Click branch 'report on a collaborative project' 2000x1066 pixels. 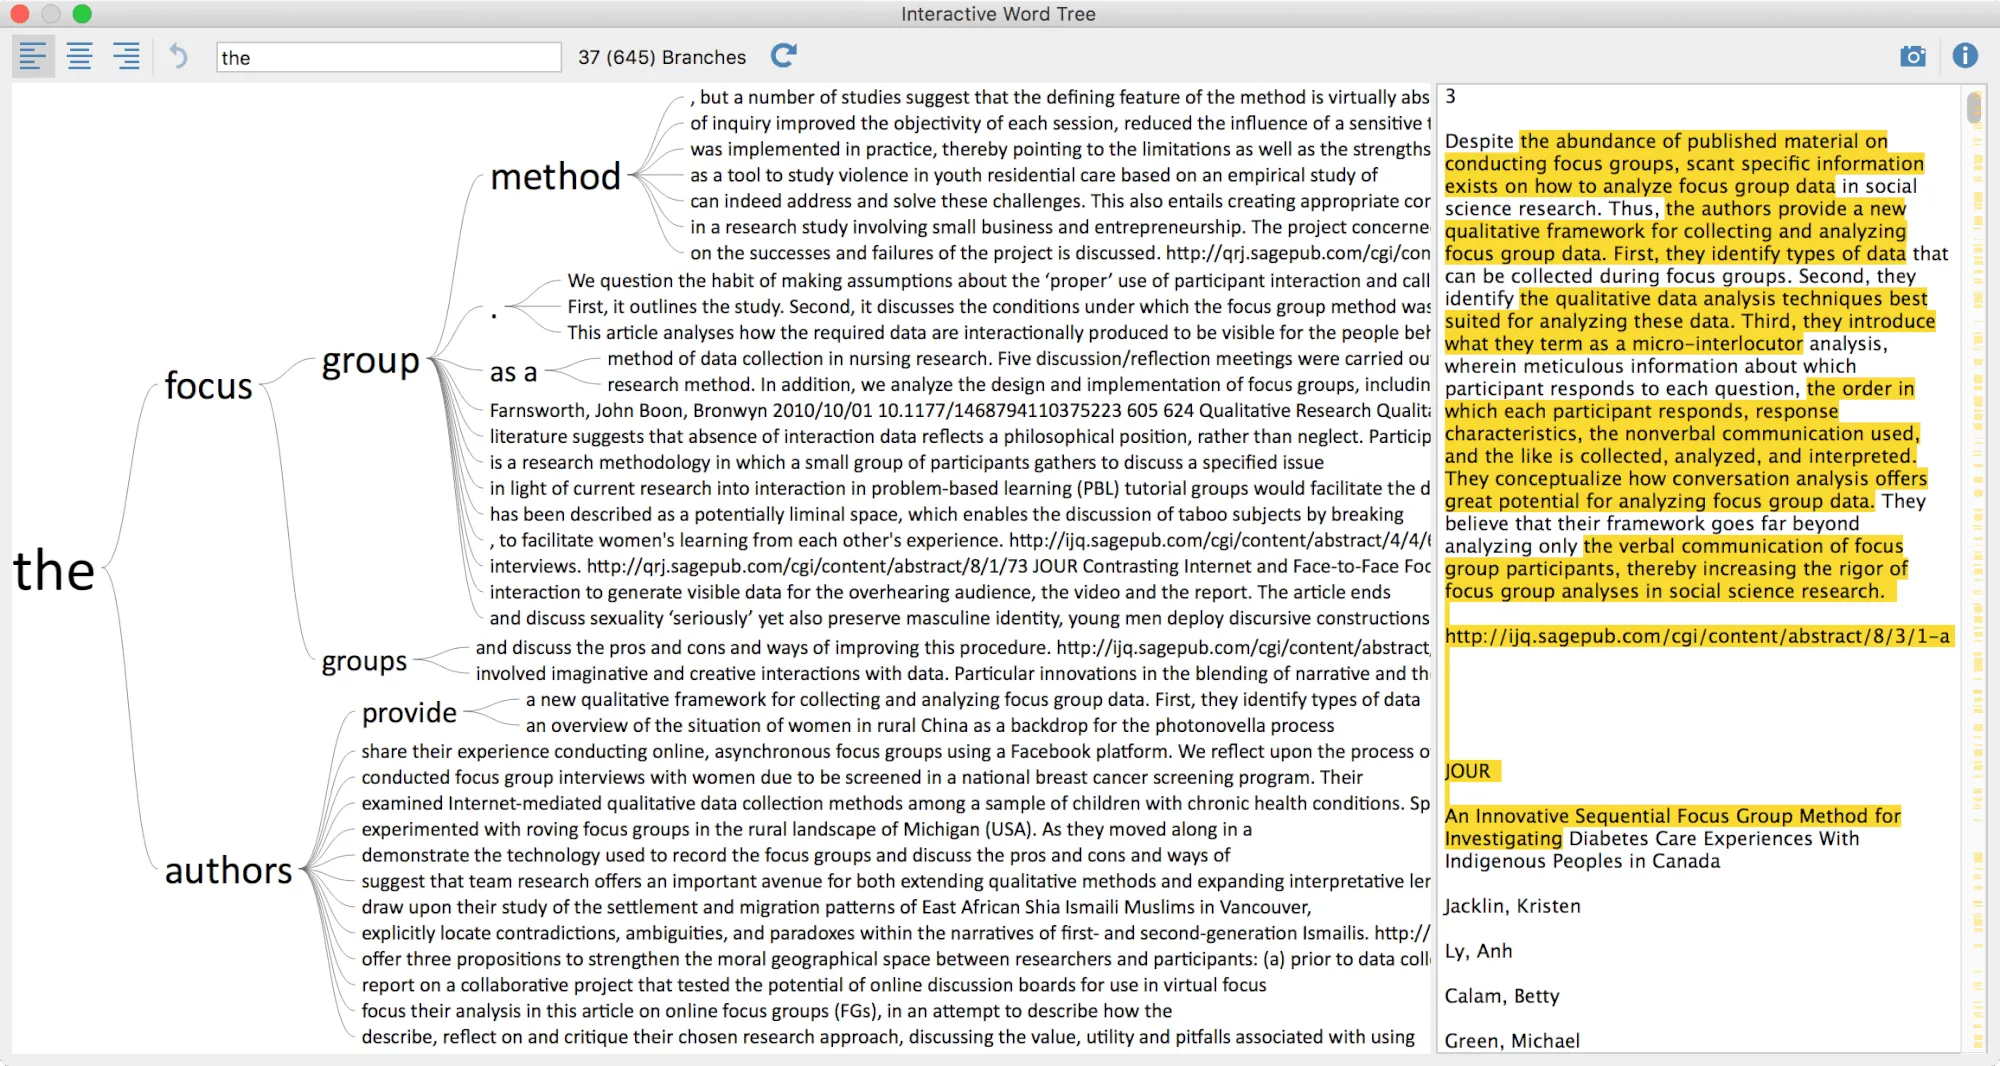tap(813, 986)
